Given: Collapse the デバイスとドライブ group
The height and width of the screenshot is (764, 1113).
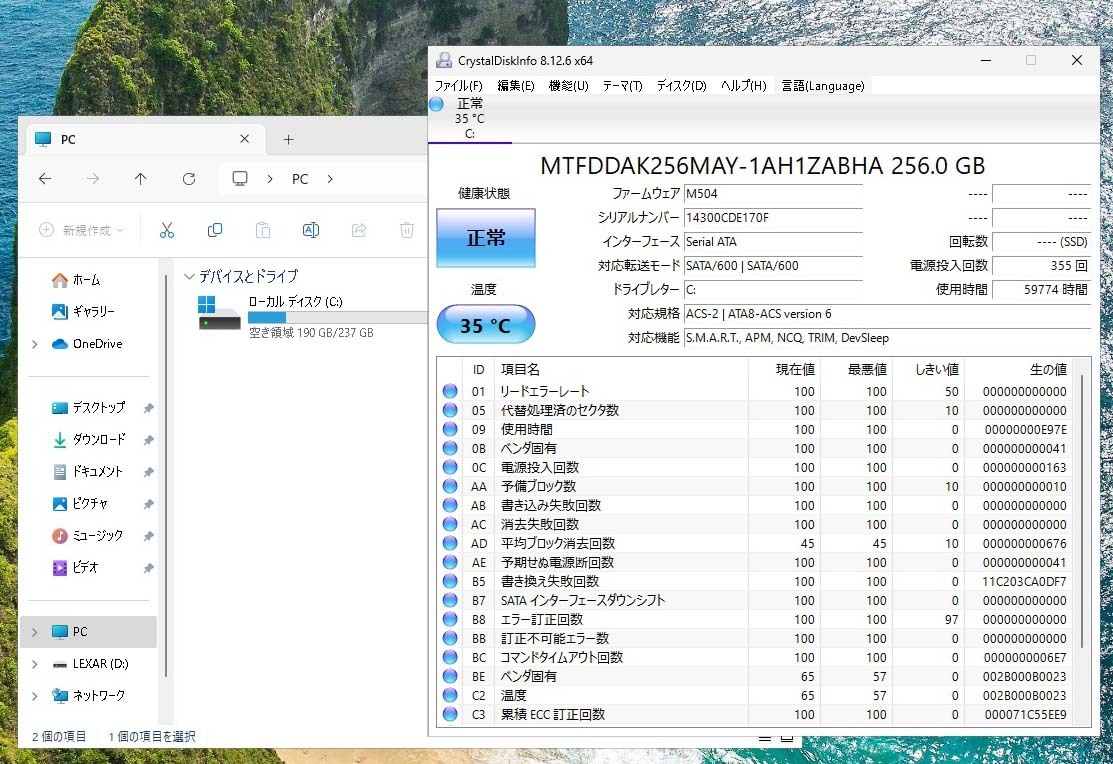Looking at the screenshot, I should coord(189,276).
